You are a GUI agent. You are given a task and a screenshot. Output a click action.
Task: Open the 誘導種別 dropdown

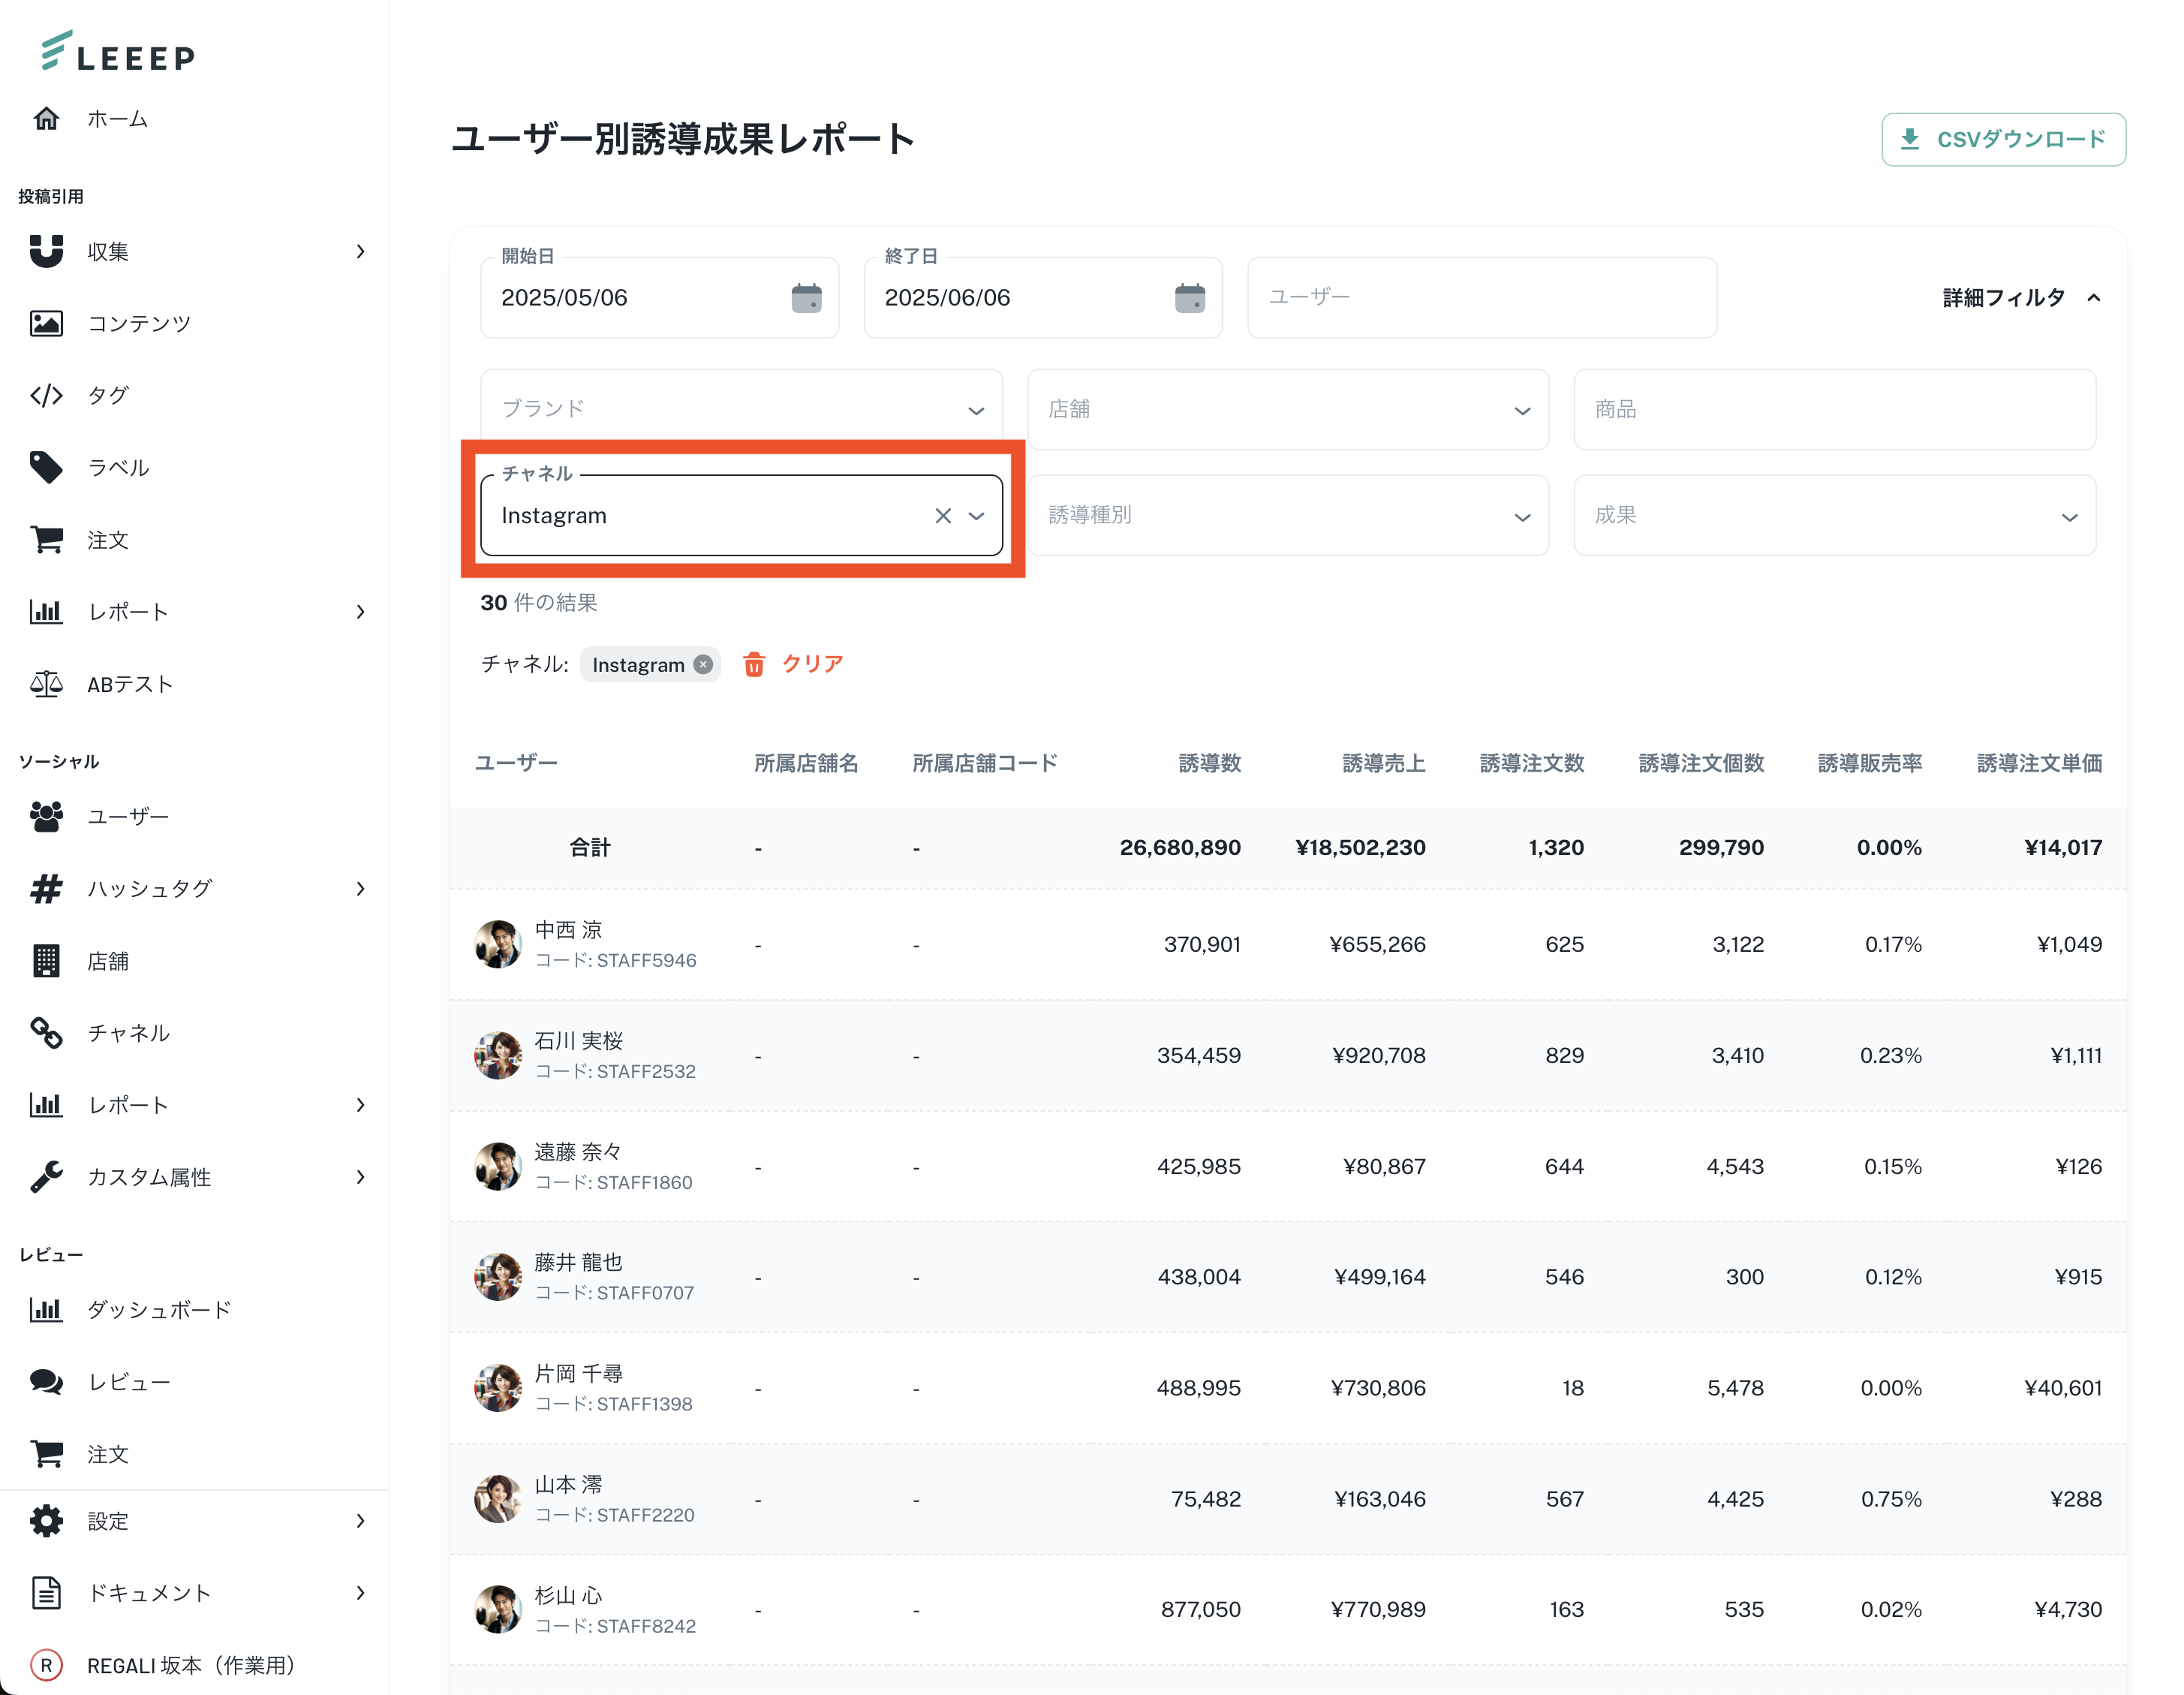[1287, 516]
